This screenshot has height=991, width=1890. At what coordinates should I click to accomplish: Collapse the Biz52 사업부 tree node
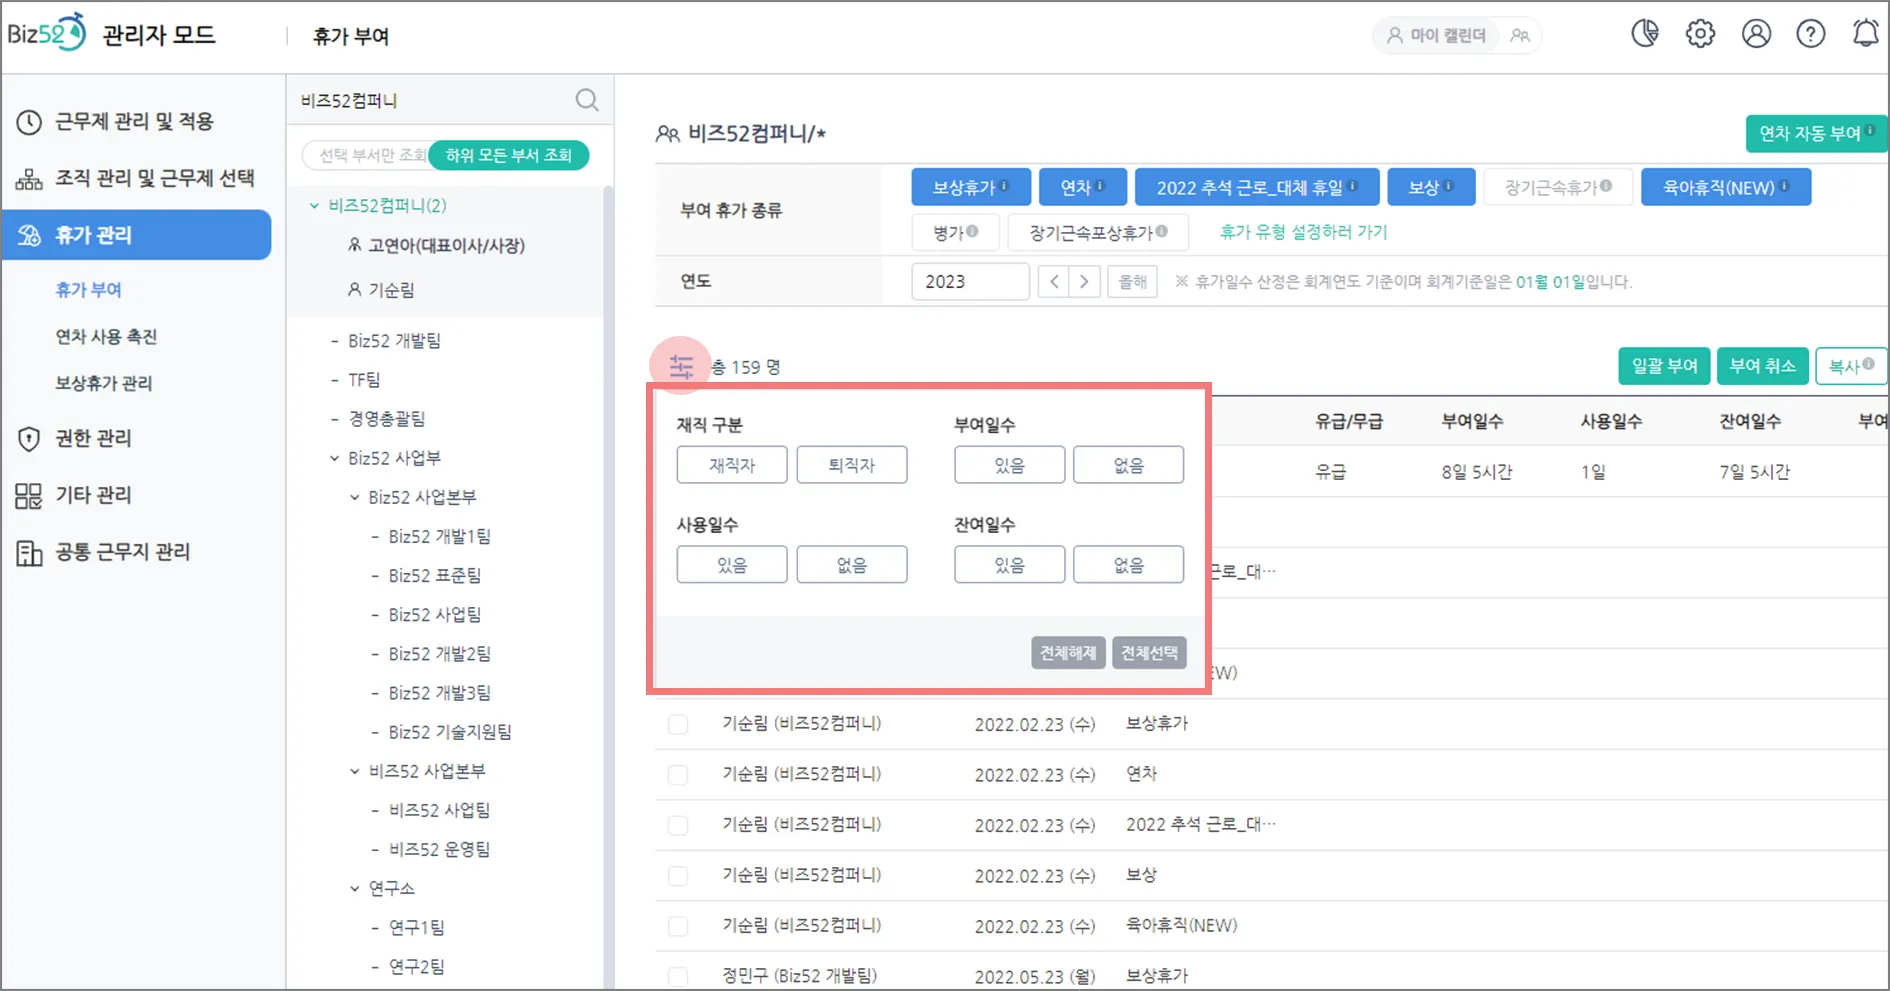coord(335,458)
